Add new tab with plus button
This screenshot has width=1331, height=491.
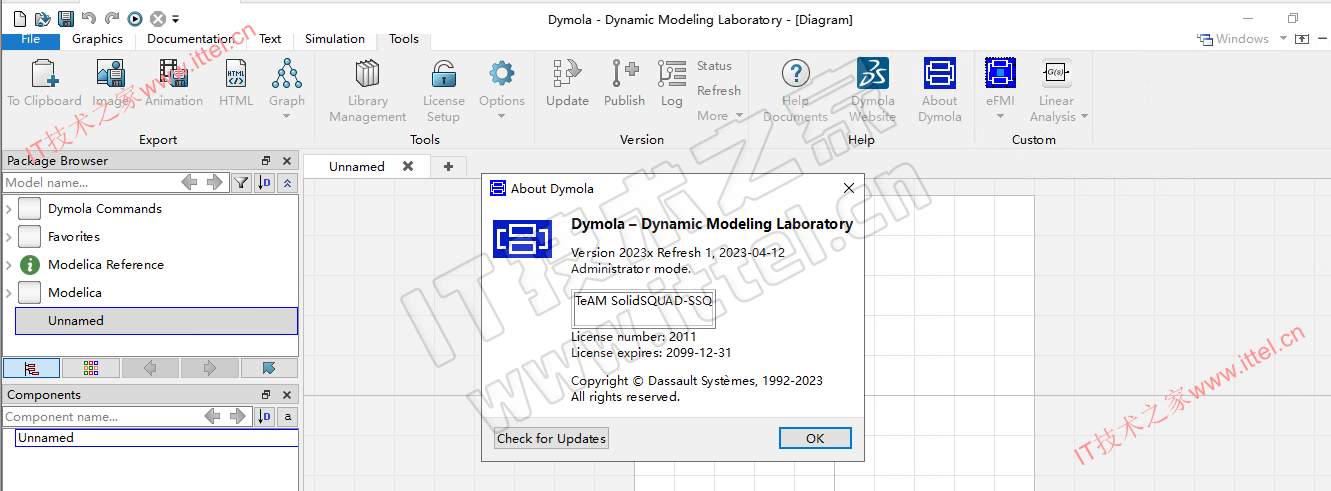tap(448, 167)
